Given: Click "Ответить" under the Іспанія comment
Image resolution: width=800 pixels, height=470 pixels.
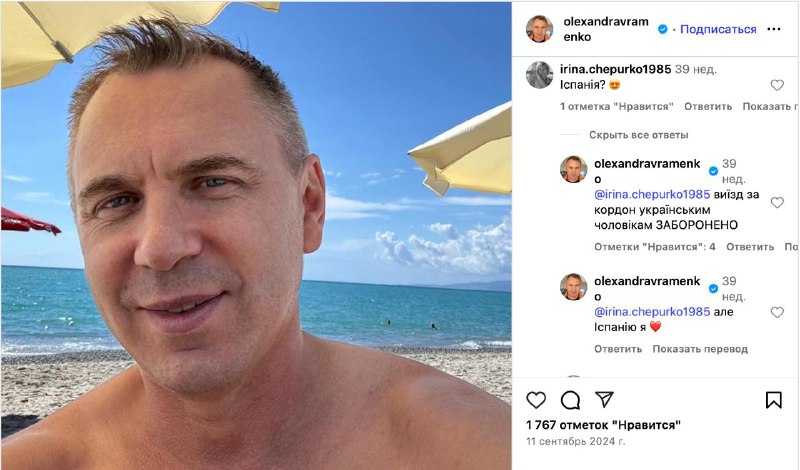Looking at the screenshot, I should 708,107.
